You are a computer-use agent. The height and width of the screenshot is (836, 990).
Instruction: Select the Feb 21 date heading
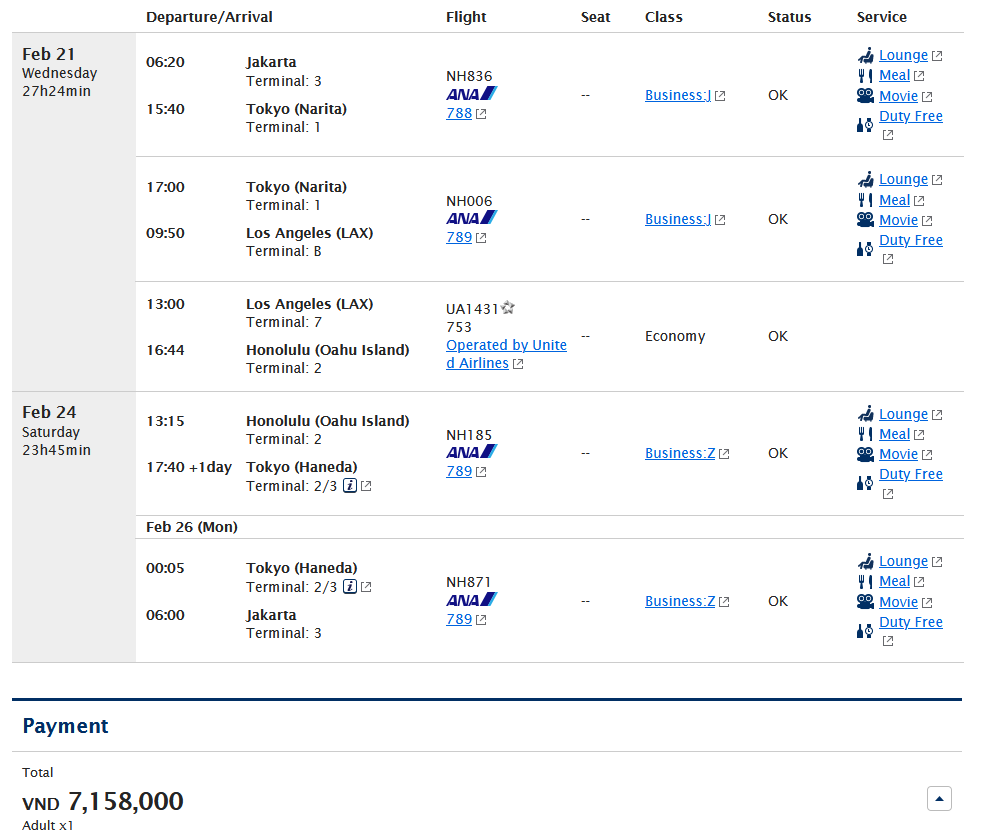(x=49, y=54)
